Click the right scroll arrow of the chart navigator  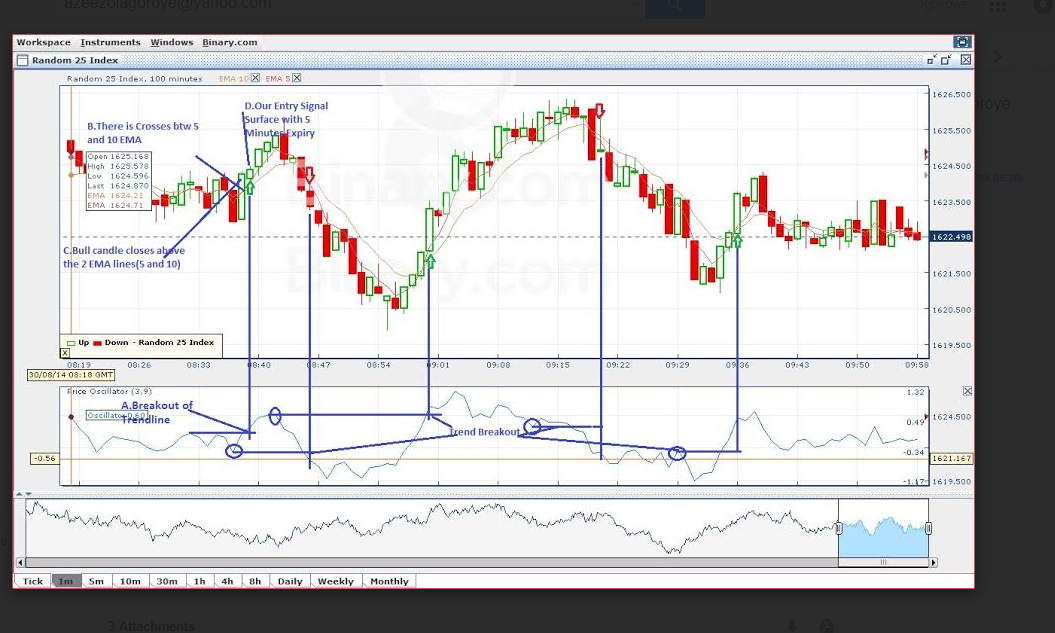[x=933, y=562]
